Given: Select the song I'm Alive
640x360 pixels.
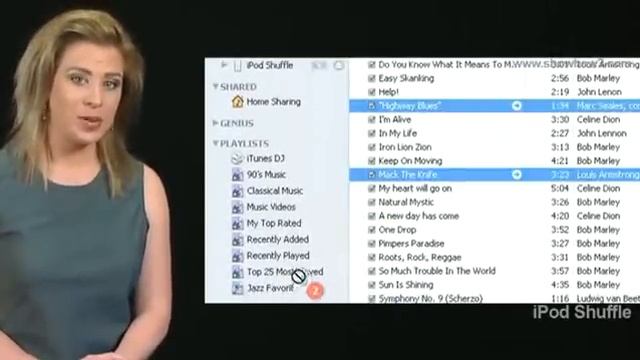Looking at the screenshot, I should click(395, 120).
